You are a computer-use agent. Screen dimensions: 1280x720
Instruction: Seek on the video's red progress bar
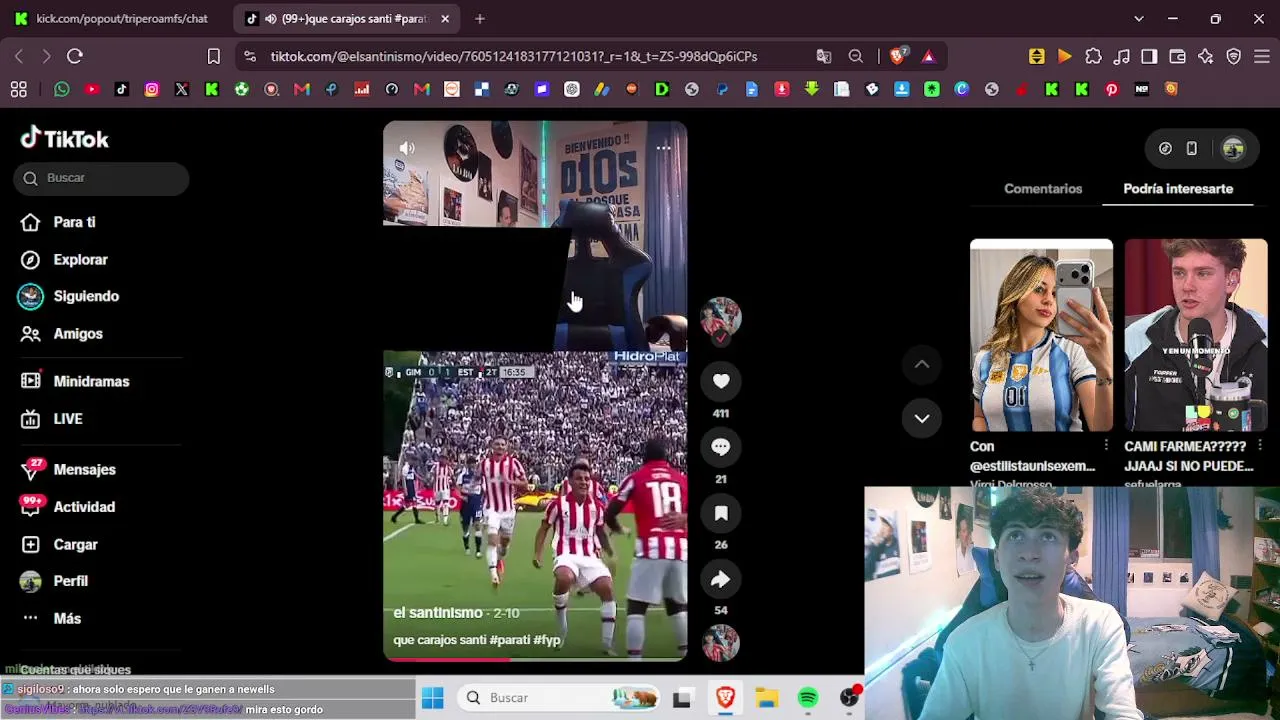[535, 658]
